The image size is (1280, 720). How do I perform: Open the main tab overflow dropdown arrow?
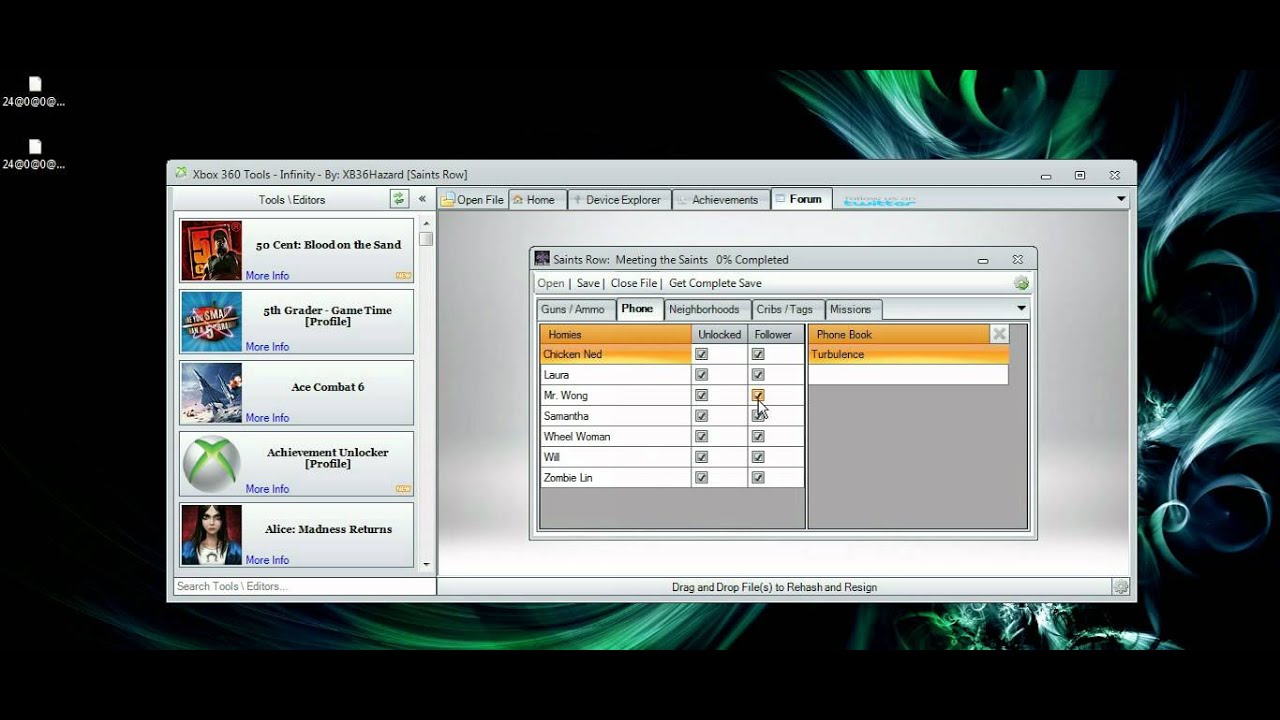[1121, 199]
